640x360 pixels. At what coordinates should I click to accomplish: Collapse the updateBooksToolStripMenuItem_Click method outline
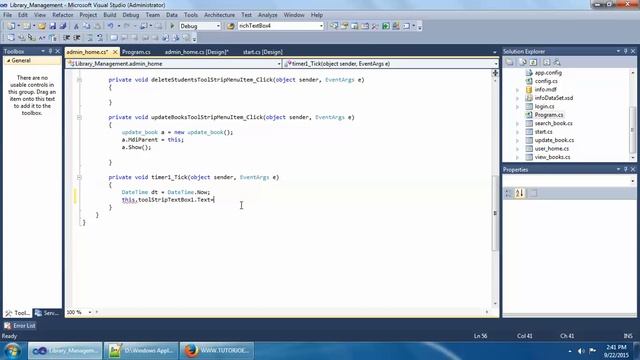(79, 118)
